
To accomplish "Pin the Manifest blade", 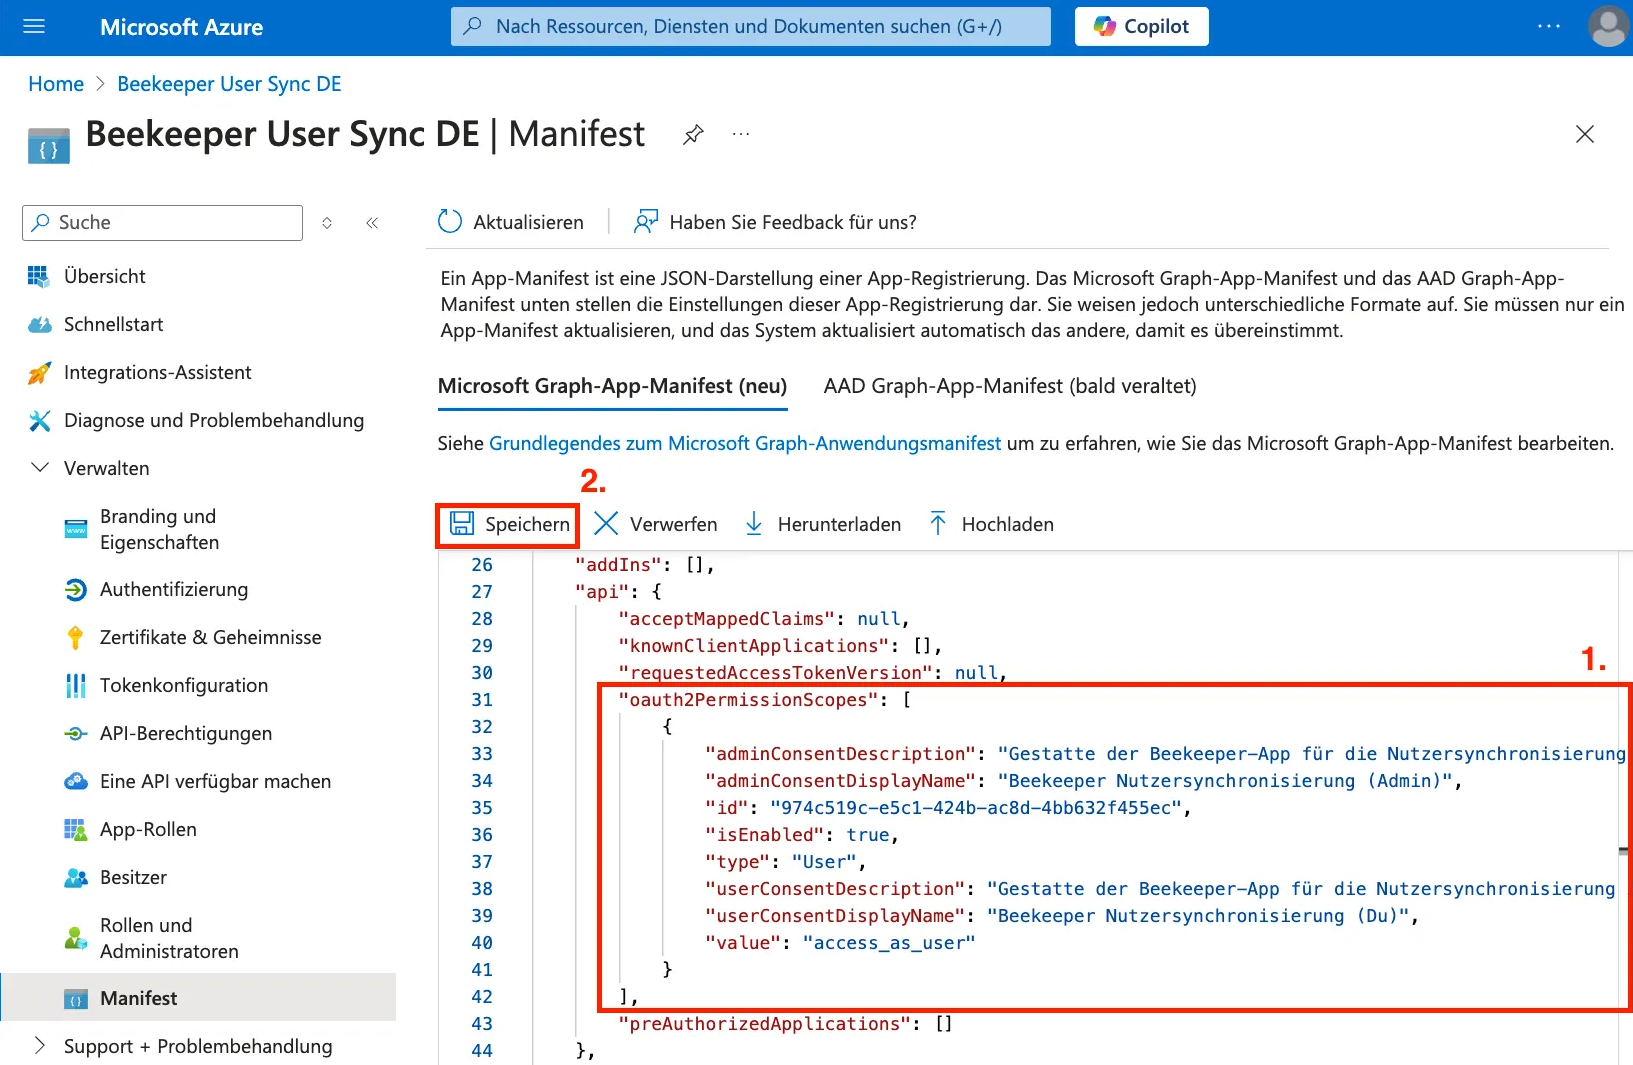I will [693, 134].
